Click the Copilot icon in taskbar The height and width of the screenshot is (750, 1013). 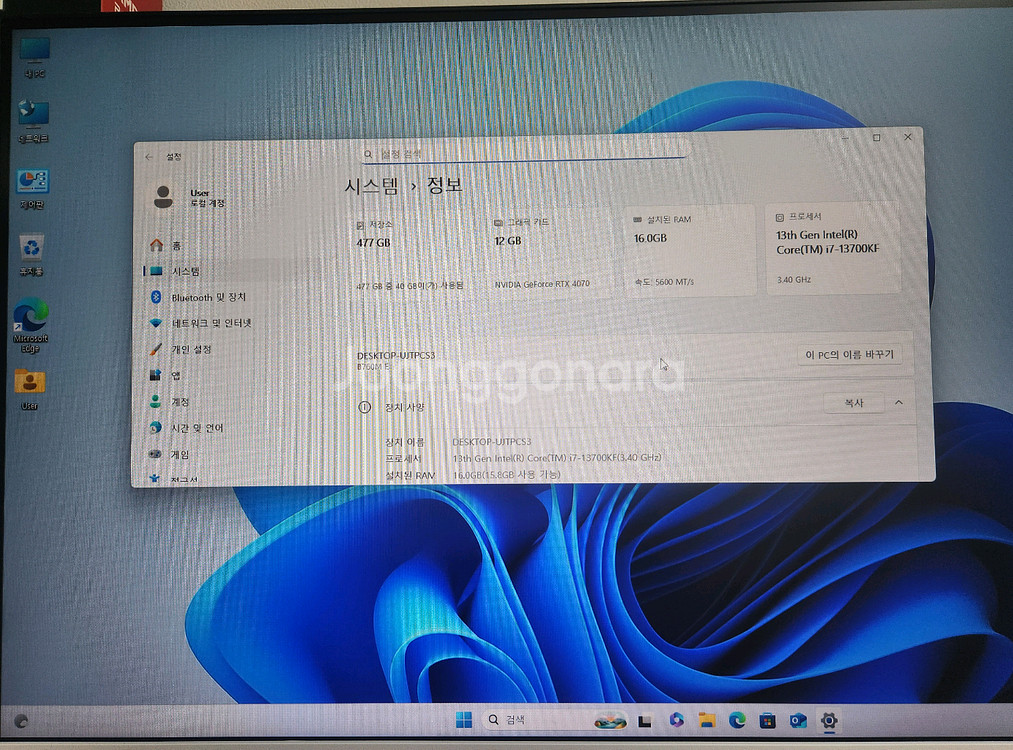pos(676,720)
